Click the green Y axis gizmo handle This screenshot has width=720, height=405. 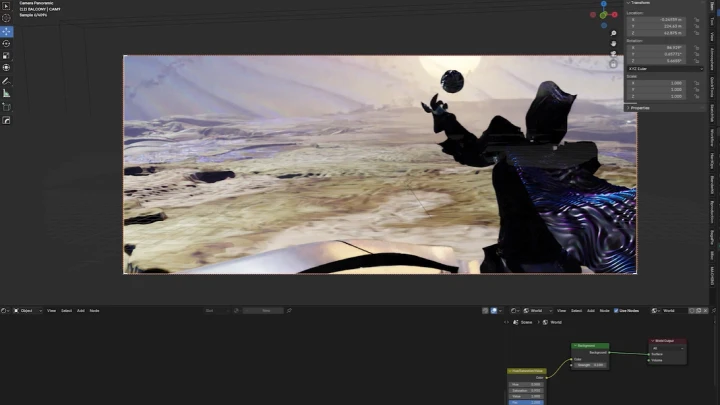tap(603, 15)
